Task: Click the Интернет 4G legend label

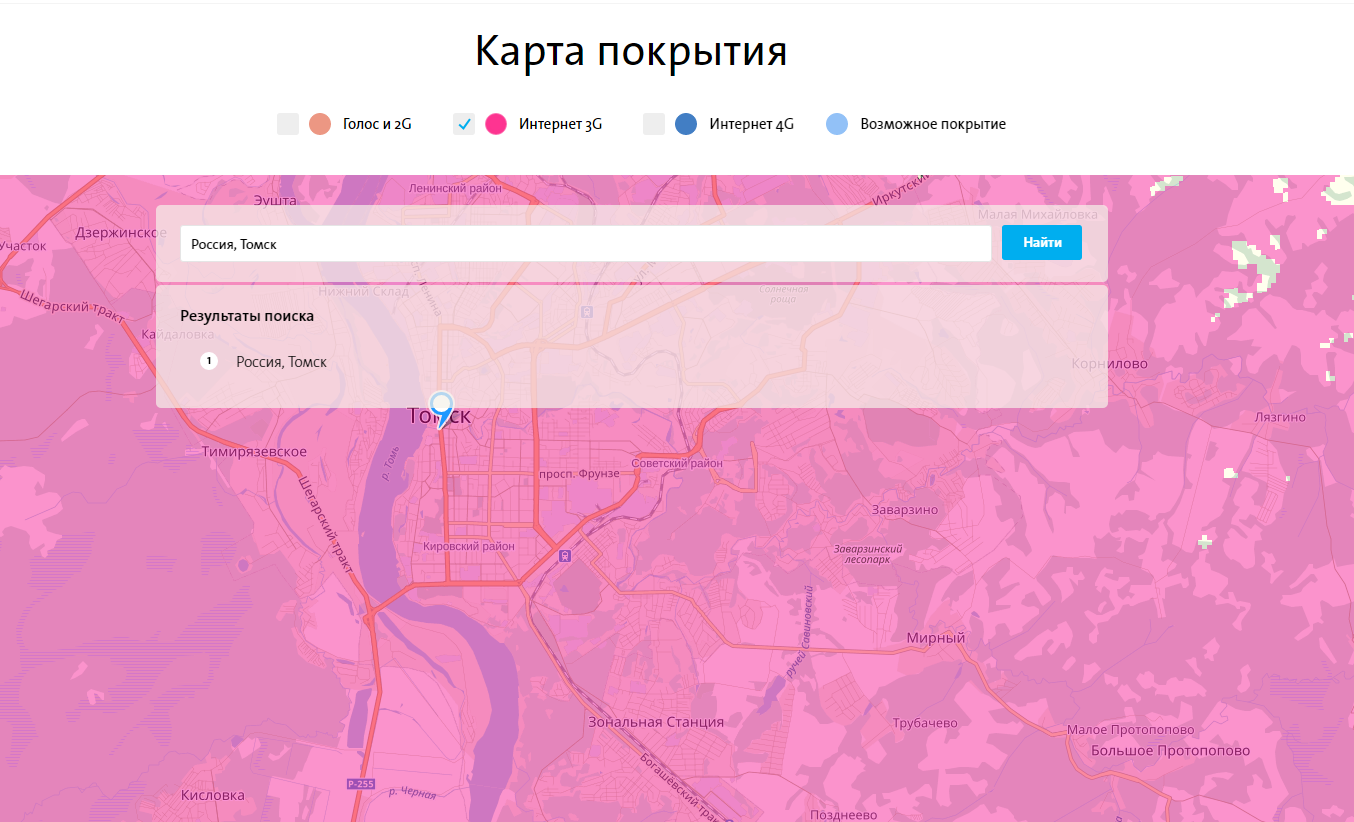Action: [752, 125]
